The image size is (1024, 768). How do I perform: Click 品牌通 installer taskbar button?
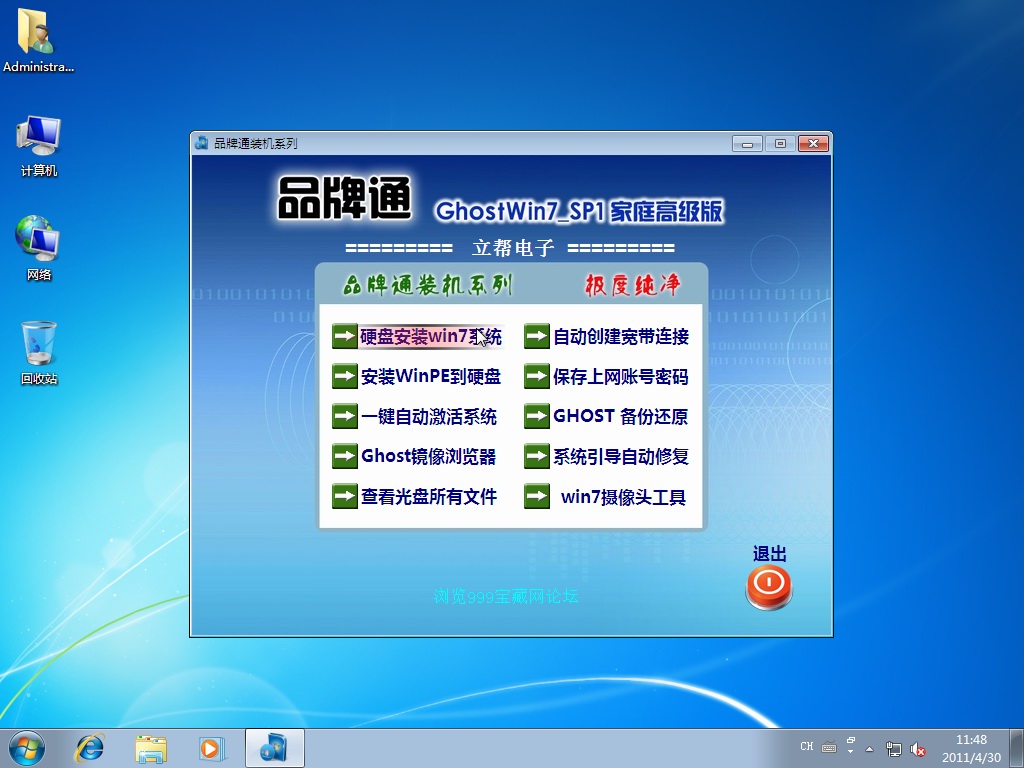coord(274,748)
